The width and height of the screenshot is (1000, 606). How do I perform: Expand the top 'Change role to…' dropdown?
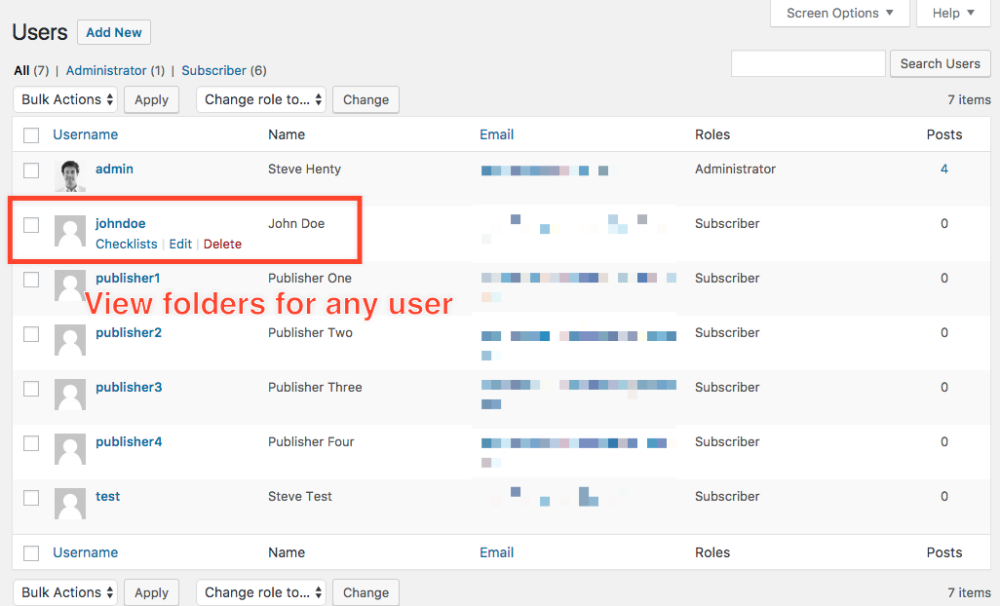click(261, 100)
